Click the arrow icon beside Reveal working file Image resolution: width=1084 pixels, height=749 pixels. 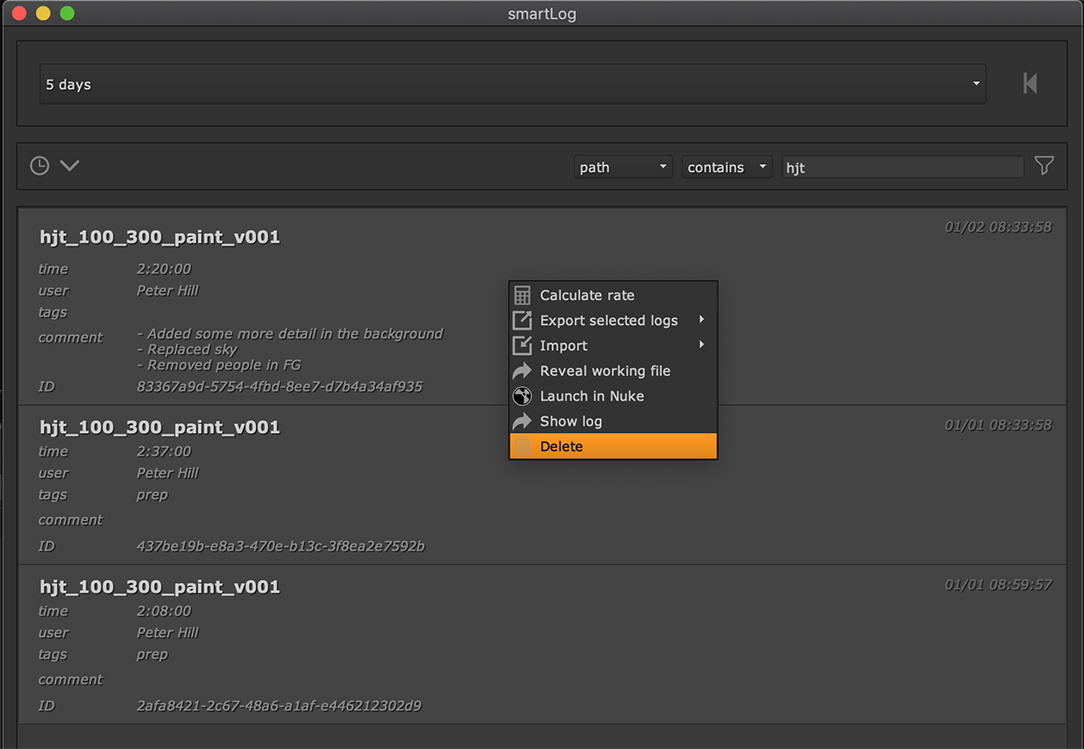[x=522, y=371]
